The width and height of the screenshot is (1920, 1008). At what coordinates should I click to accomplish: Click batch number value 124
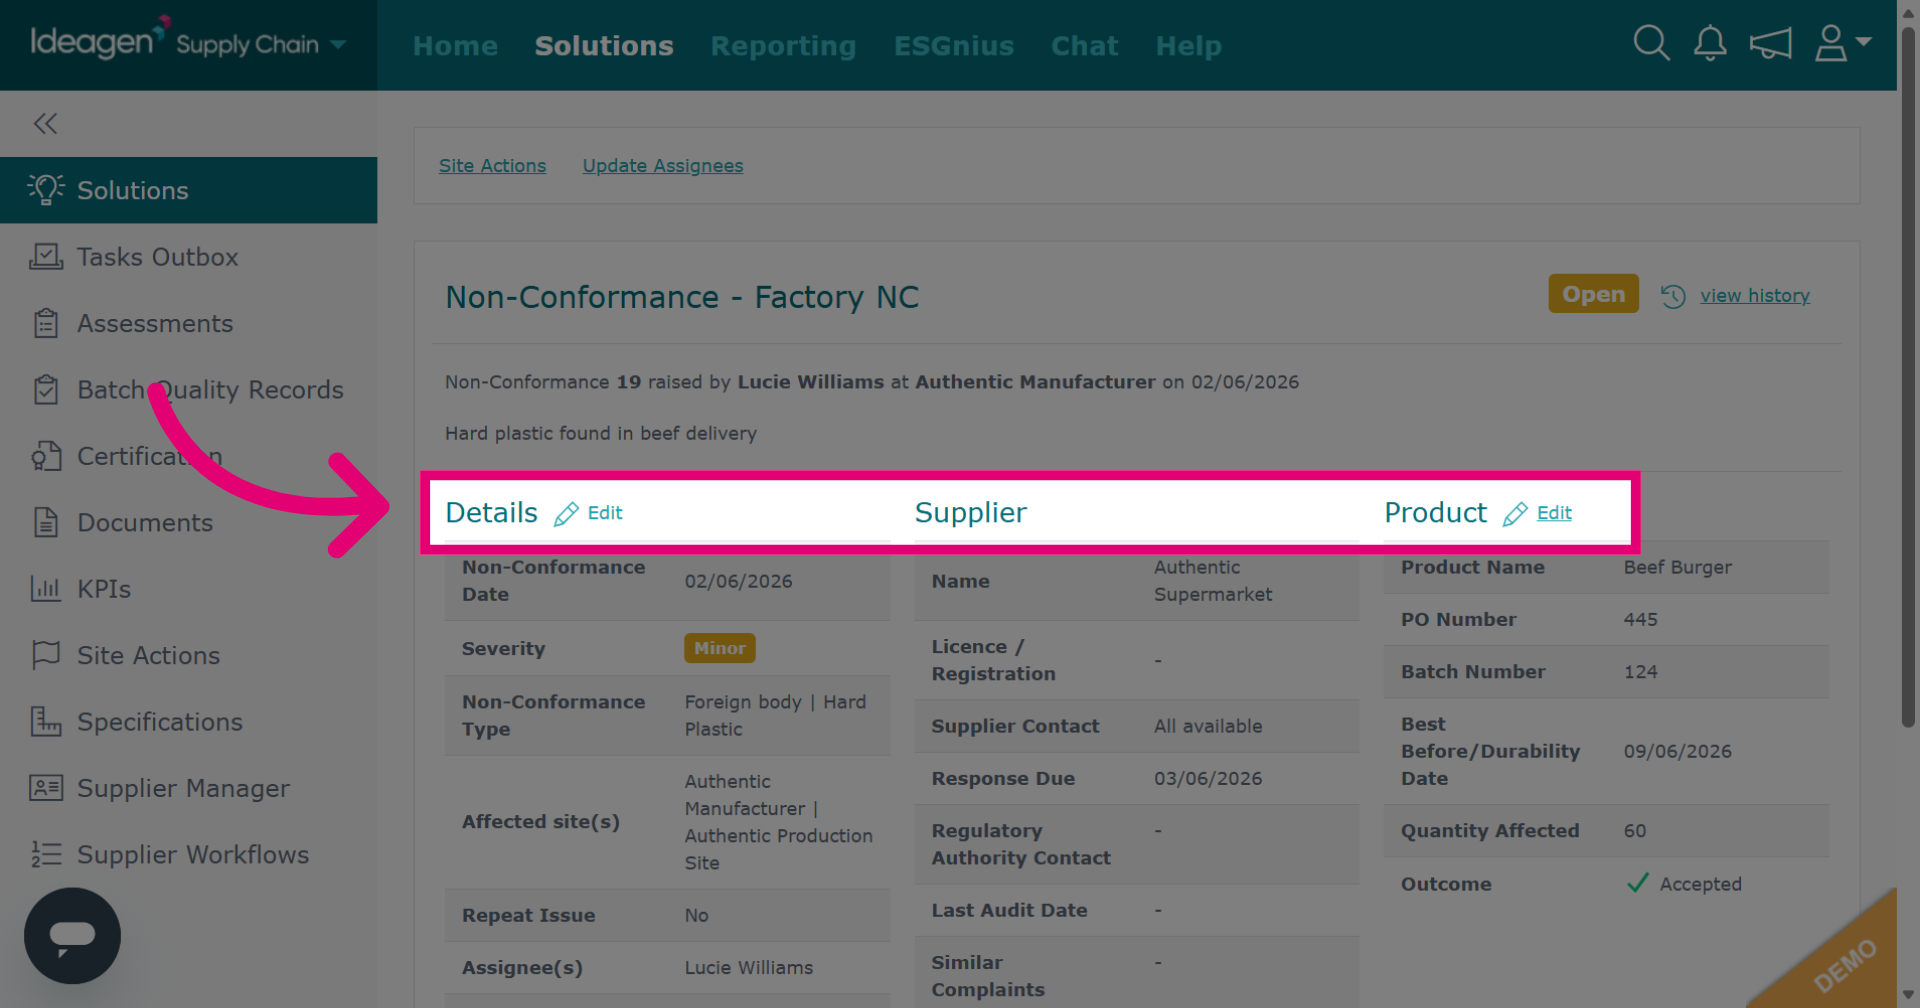[1641, 672]
